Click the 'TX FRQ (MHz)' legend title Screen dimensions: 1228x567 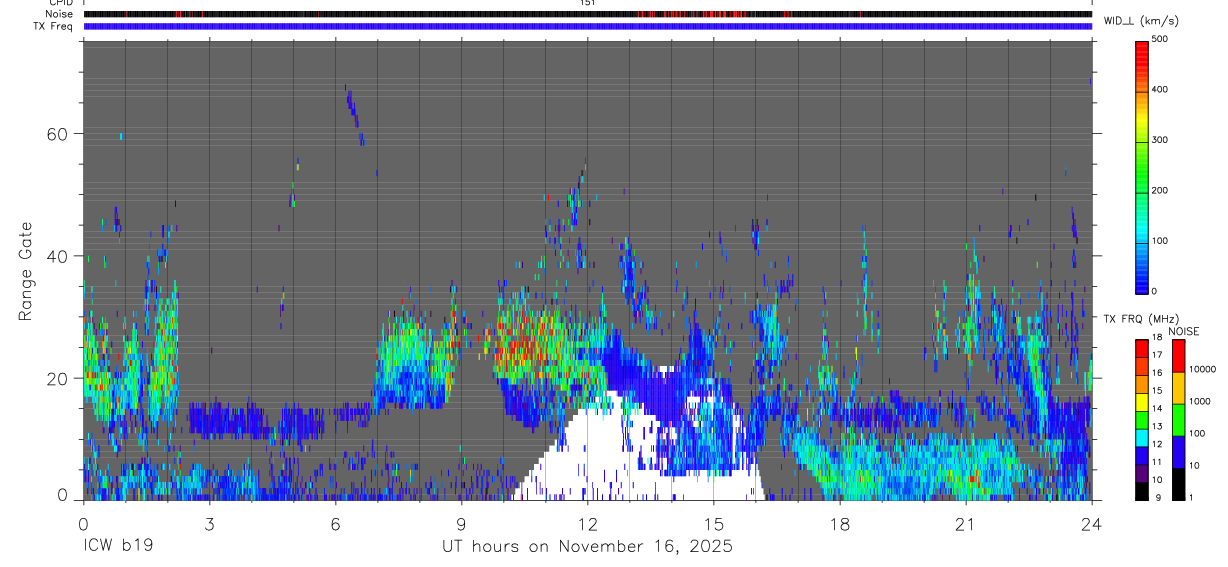pyautogui.click(x=1139, y=318)
